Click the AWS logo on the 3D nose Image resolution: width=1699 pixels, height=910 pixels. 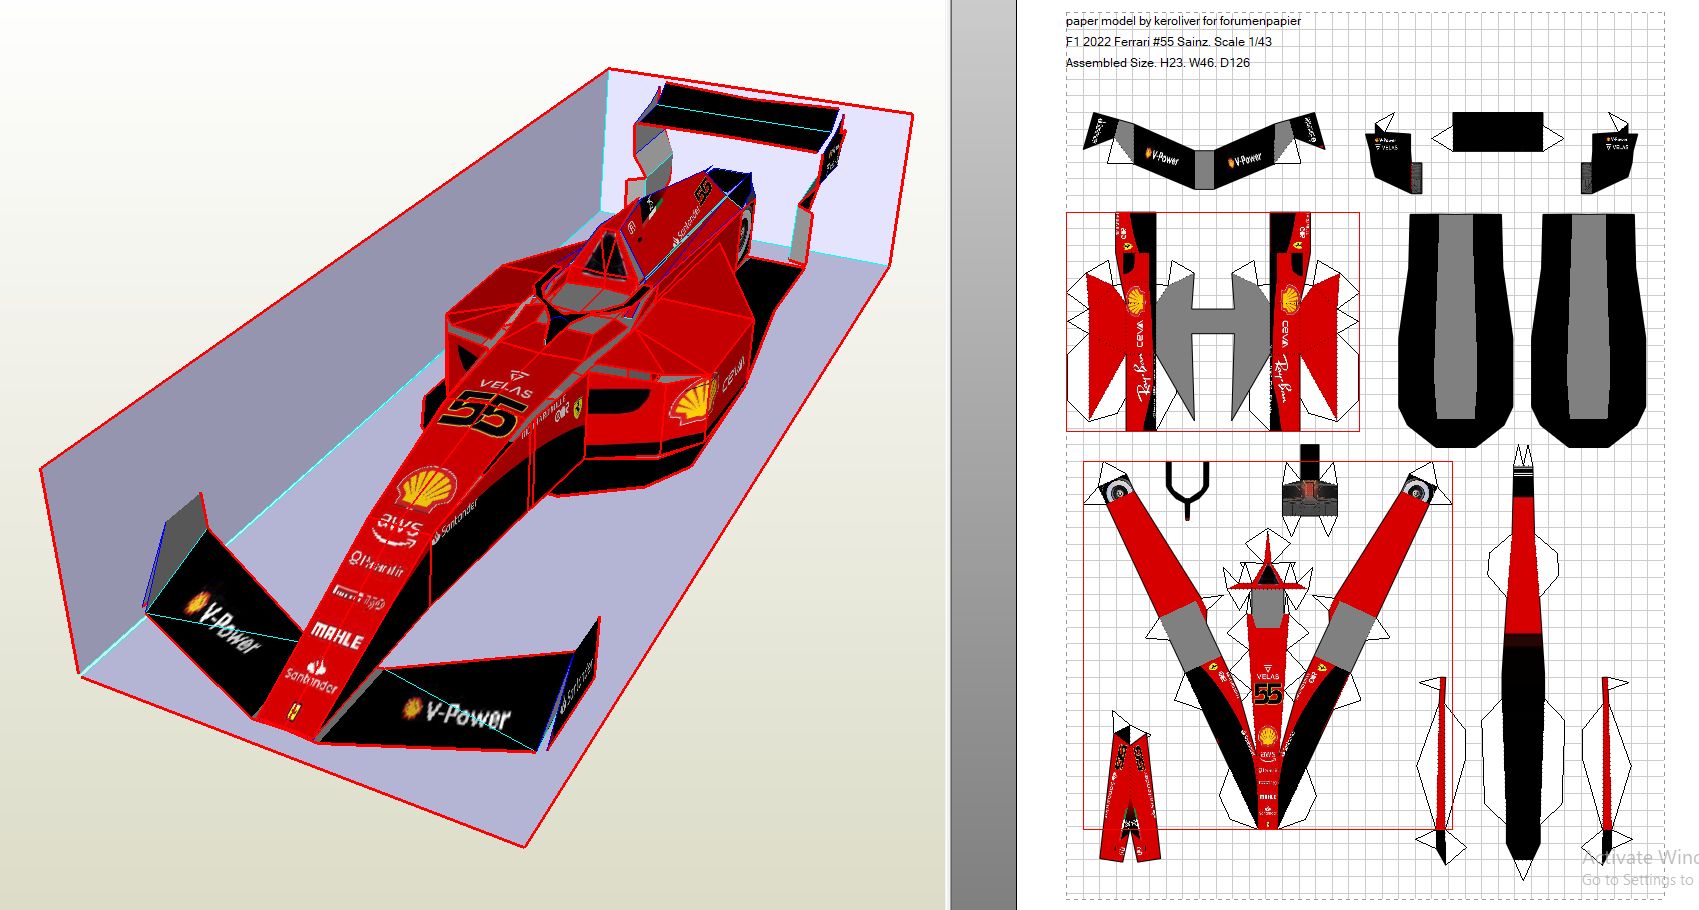pos(397,530)
